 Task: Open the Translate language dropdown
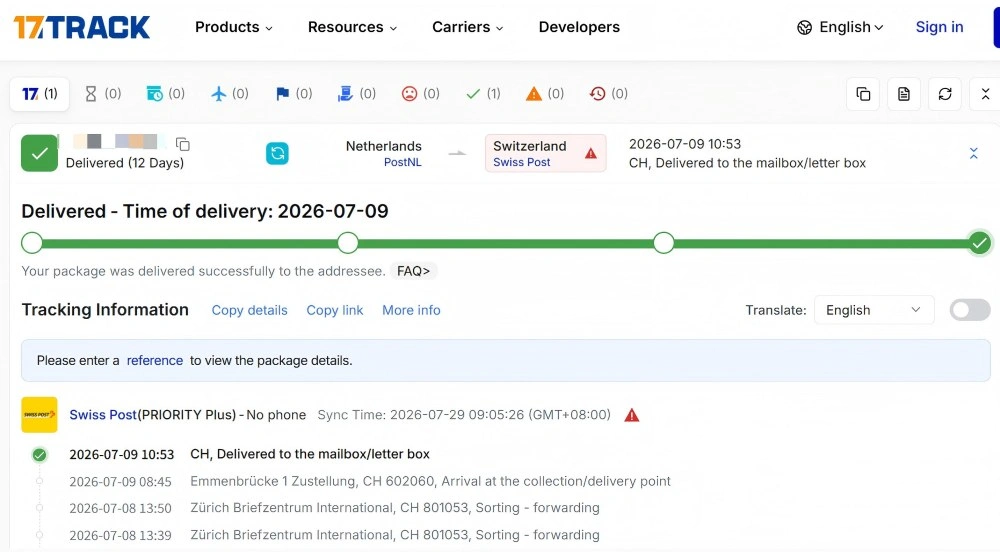(x=874, y=310)
